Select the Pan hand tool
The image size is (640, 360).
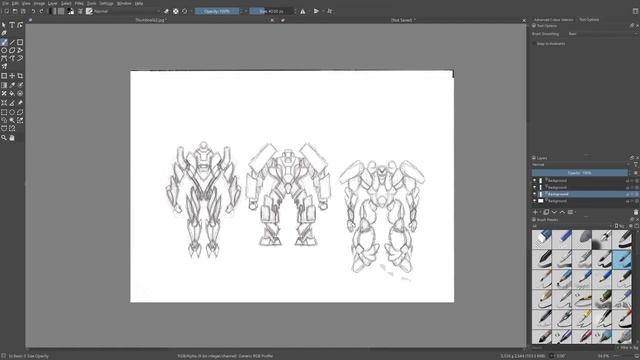point(12,138)
